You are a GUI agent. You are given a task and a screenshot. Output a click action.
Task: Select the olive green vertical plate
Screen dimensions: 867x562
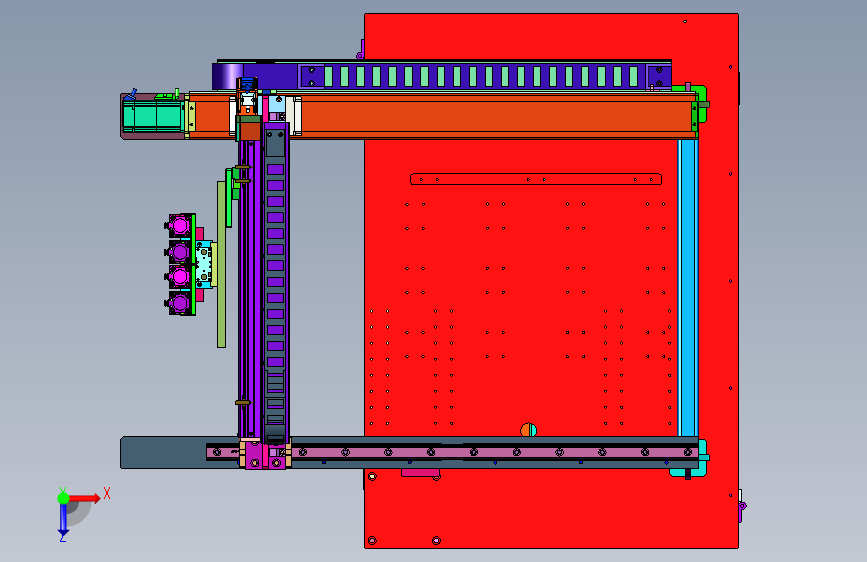pos(221,264)
